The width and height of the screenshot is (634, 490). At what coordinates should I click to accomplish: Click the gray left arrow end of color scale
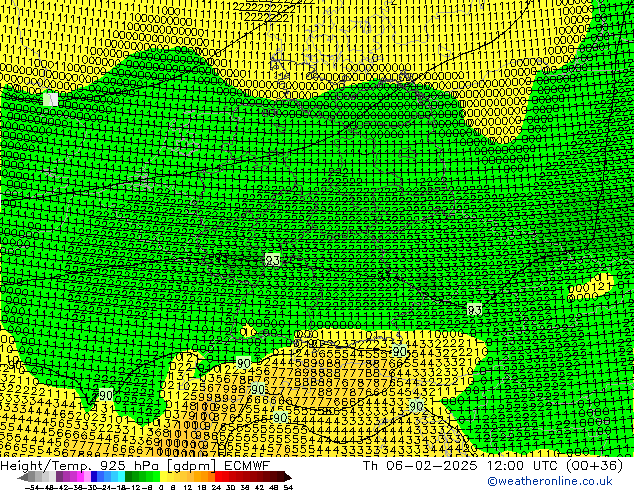[x=23, y=477]
